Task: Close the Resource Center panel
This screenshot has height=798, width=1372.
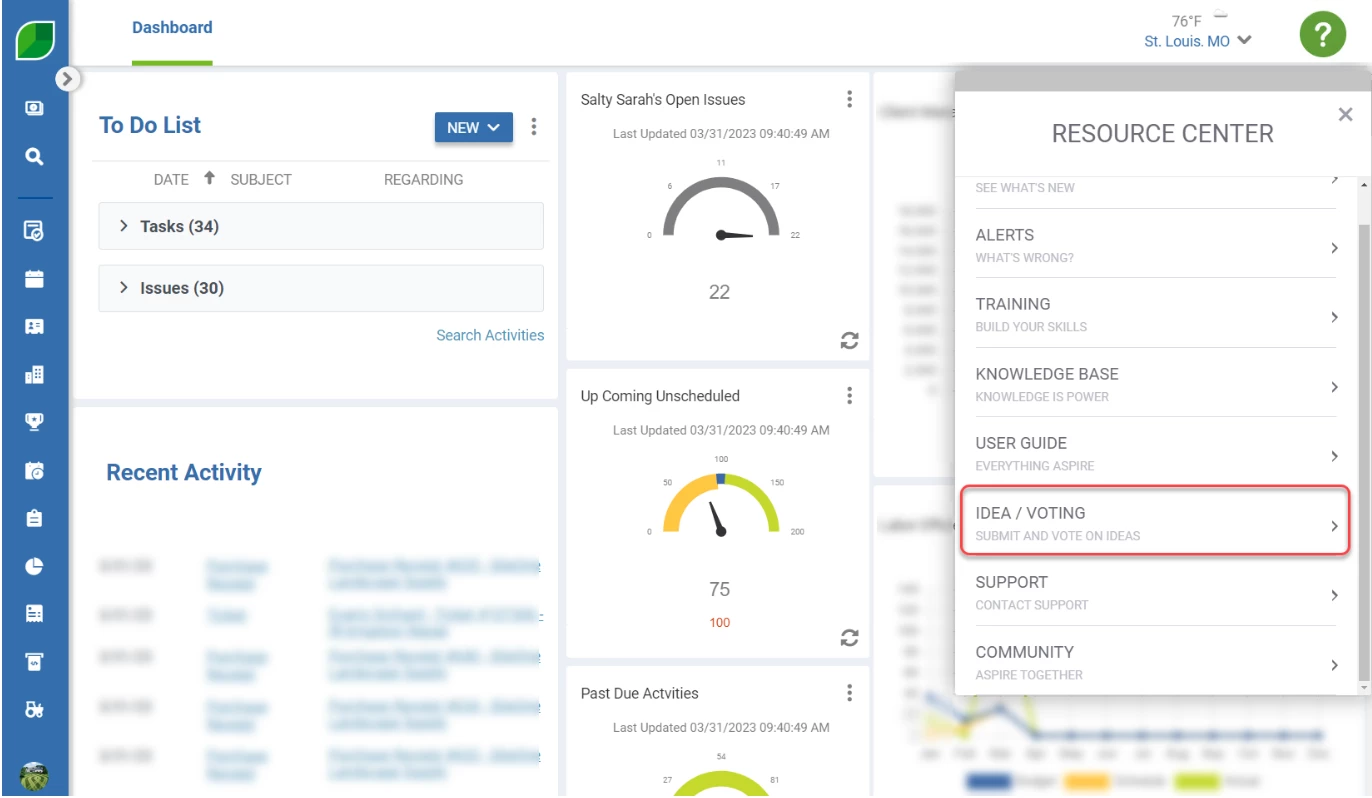Action: [x=1345, y=114]
